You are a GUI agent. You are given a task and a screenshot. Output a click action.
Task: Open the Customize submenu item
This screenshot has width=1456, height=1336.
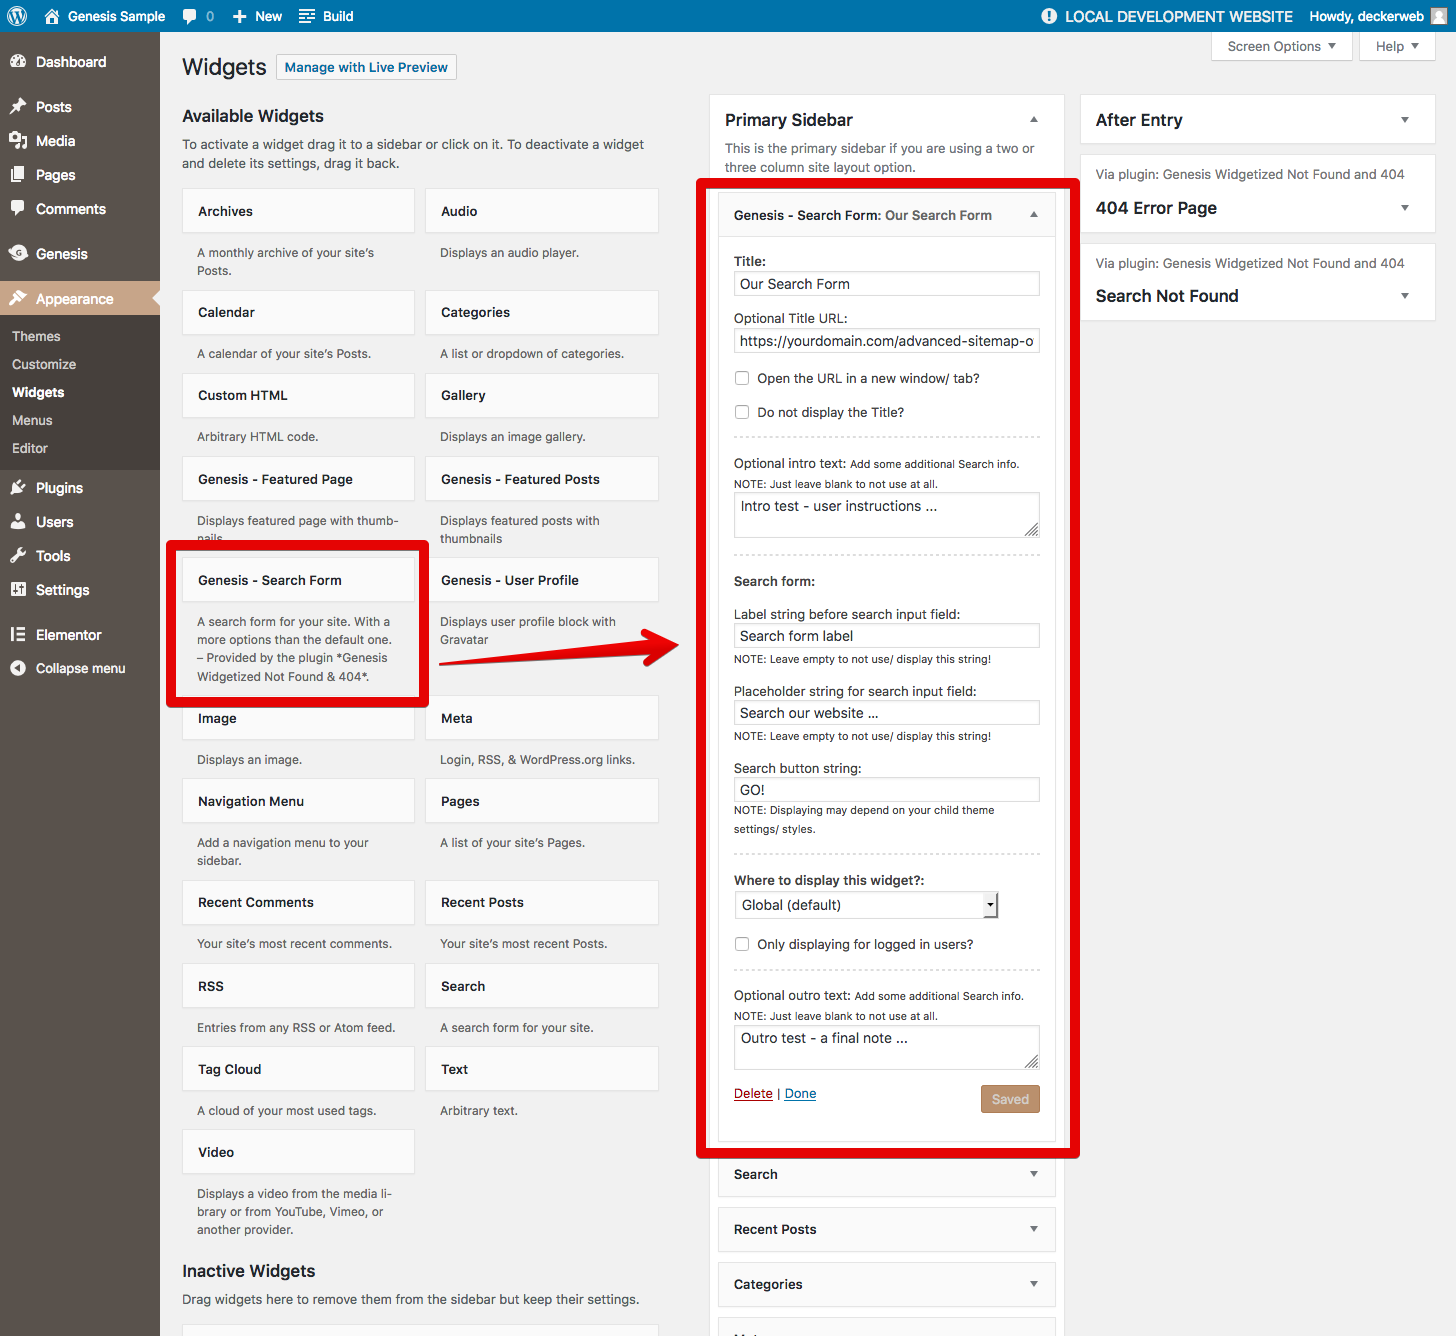click(44, 364)
